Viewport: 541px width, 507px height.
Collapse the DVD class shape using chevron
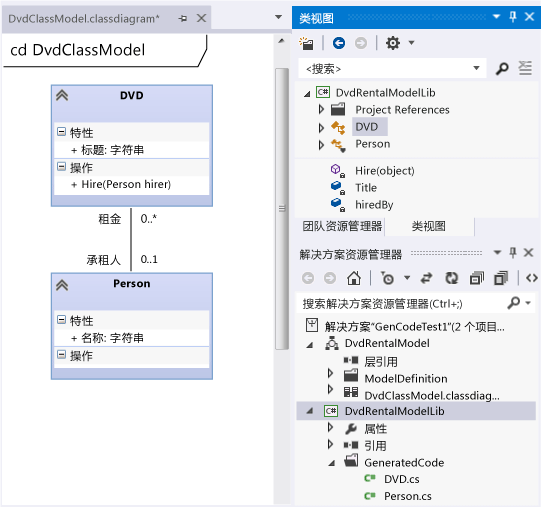click(62, 95)
